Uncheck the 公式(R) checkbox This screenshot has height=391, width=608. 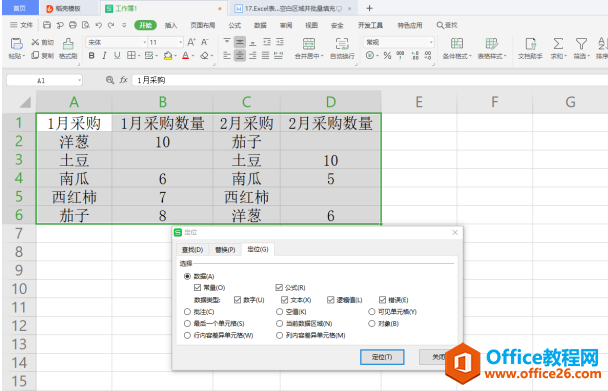coord(279,287)
